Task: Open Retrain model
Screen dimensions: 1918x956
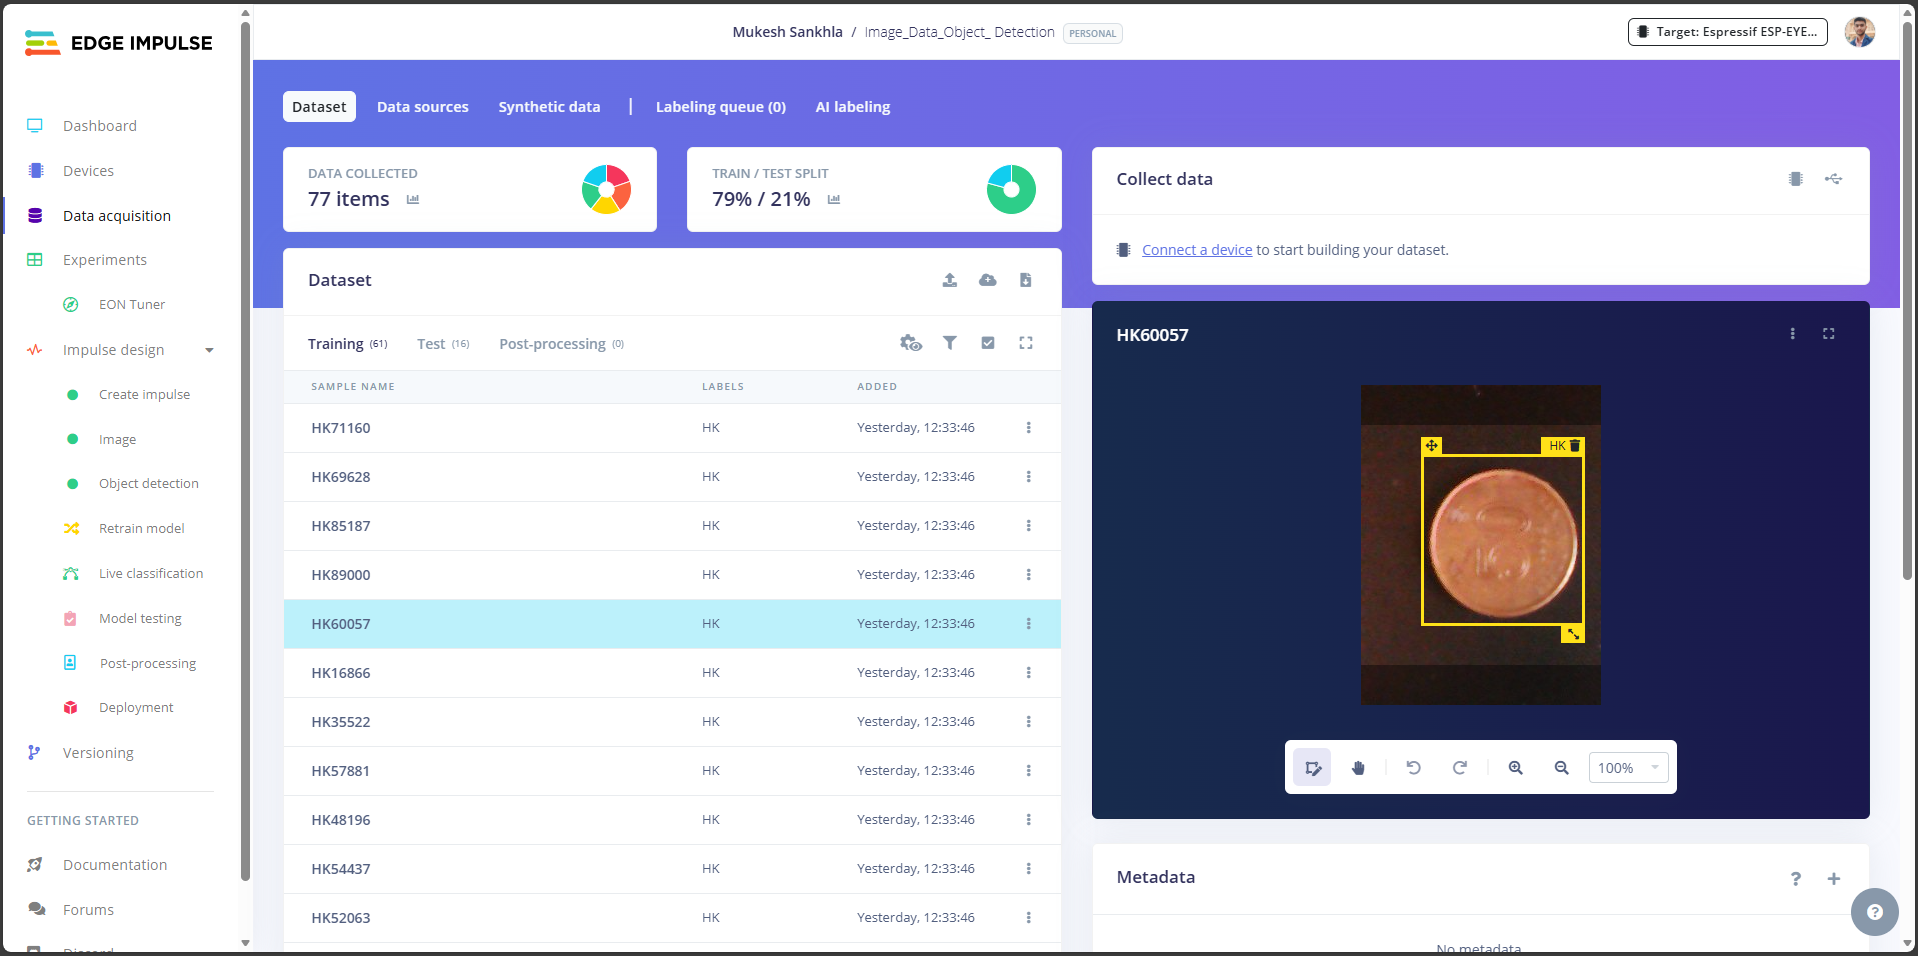Action: 141,529
